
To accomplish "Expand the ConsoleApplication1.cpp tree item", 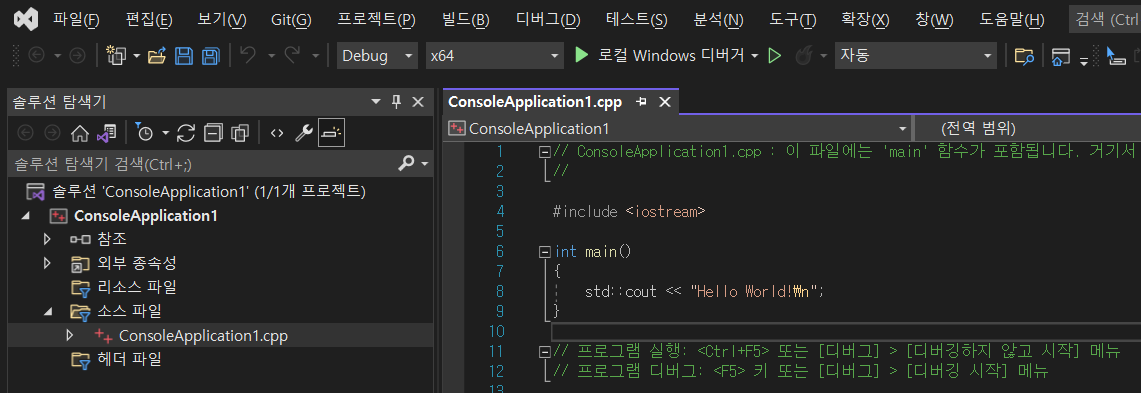I will [x=70, y=336].
